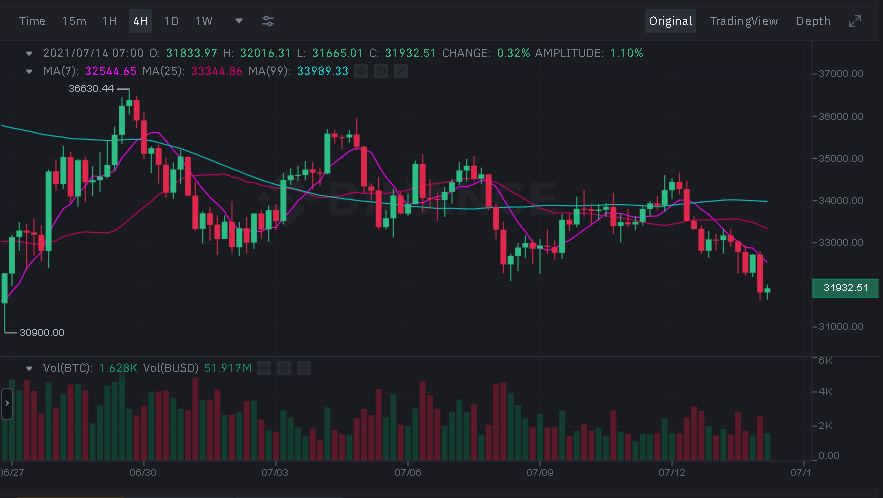This screenshot has height=498, width=883.
Task: Select the 1D interval
Action: [171, 21]
